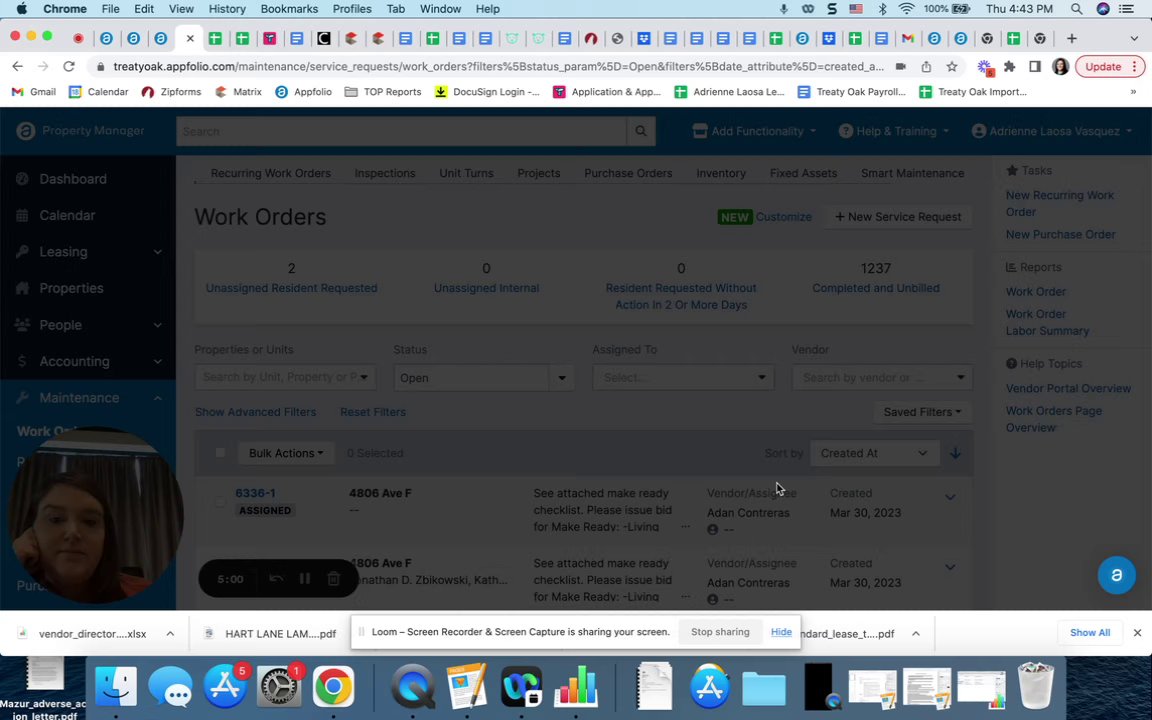Open QuickTime Player in the dock
This screenshot has height=720, width=1152.
tap(413, 687)
